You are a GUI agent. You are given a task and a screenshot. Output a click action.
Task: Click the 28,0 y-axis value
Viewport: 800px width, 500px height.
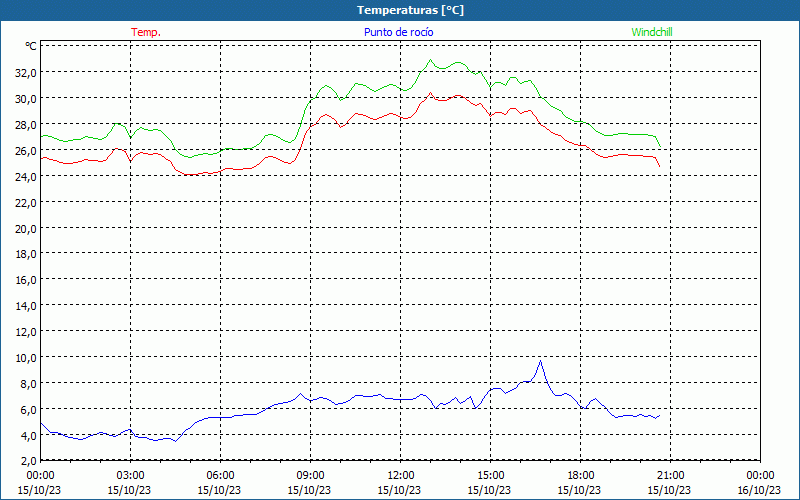click(x=26, y=124)
